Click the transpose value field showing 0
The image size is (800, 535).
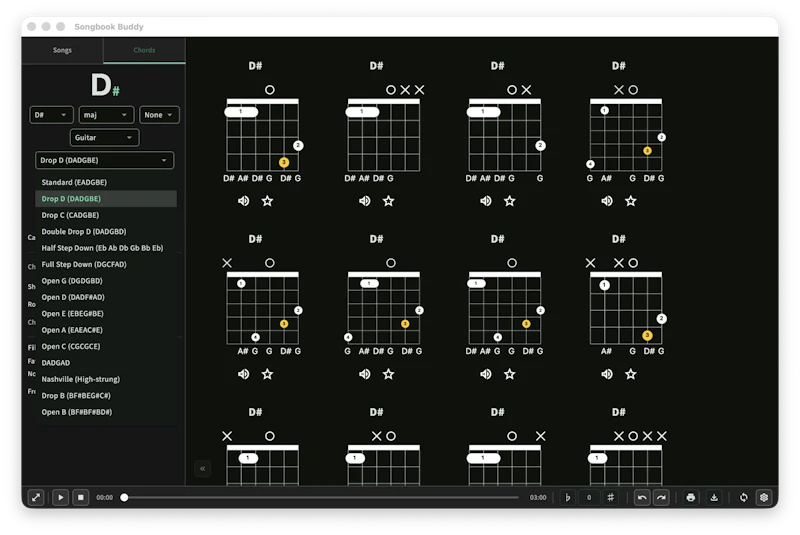pos(589,497)
